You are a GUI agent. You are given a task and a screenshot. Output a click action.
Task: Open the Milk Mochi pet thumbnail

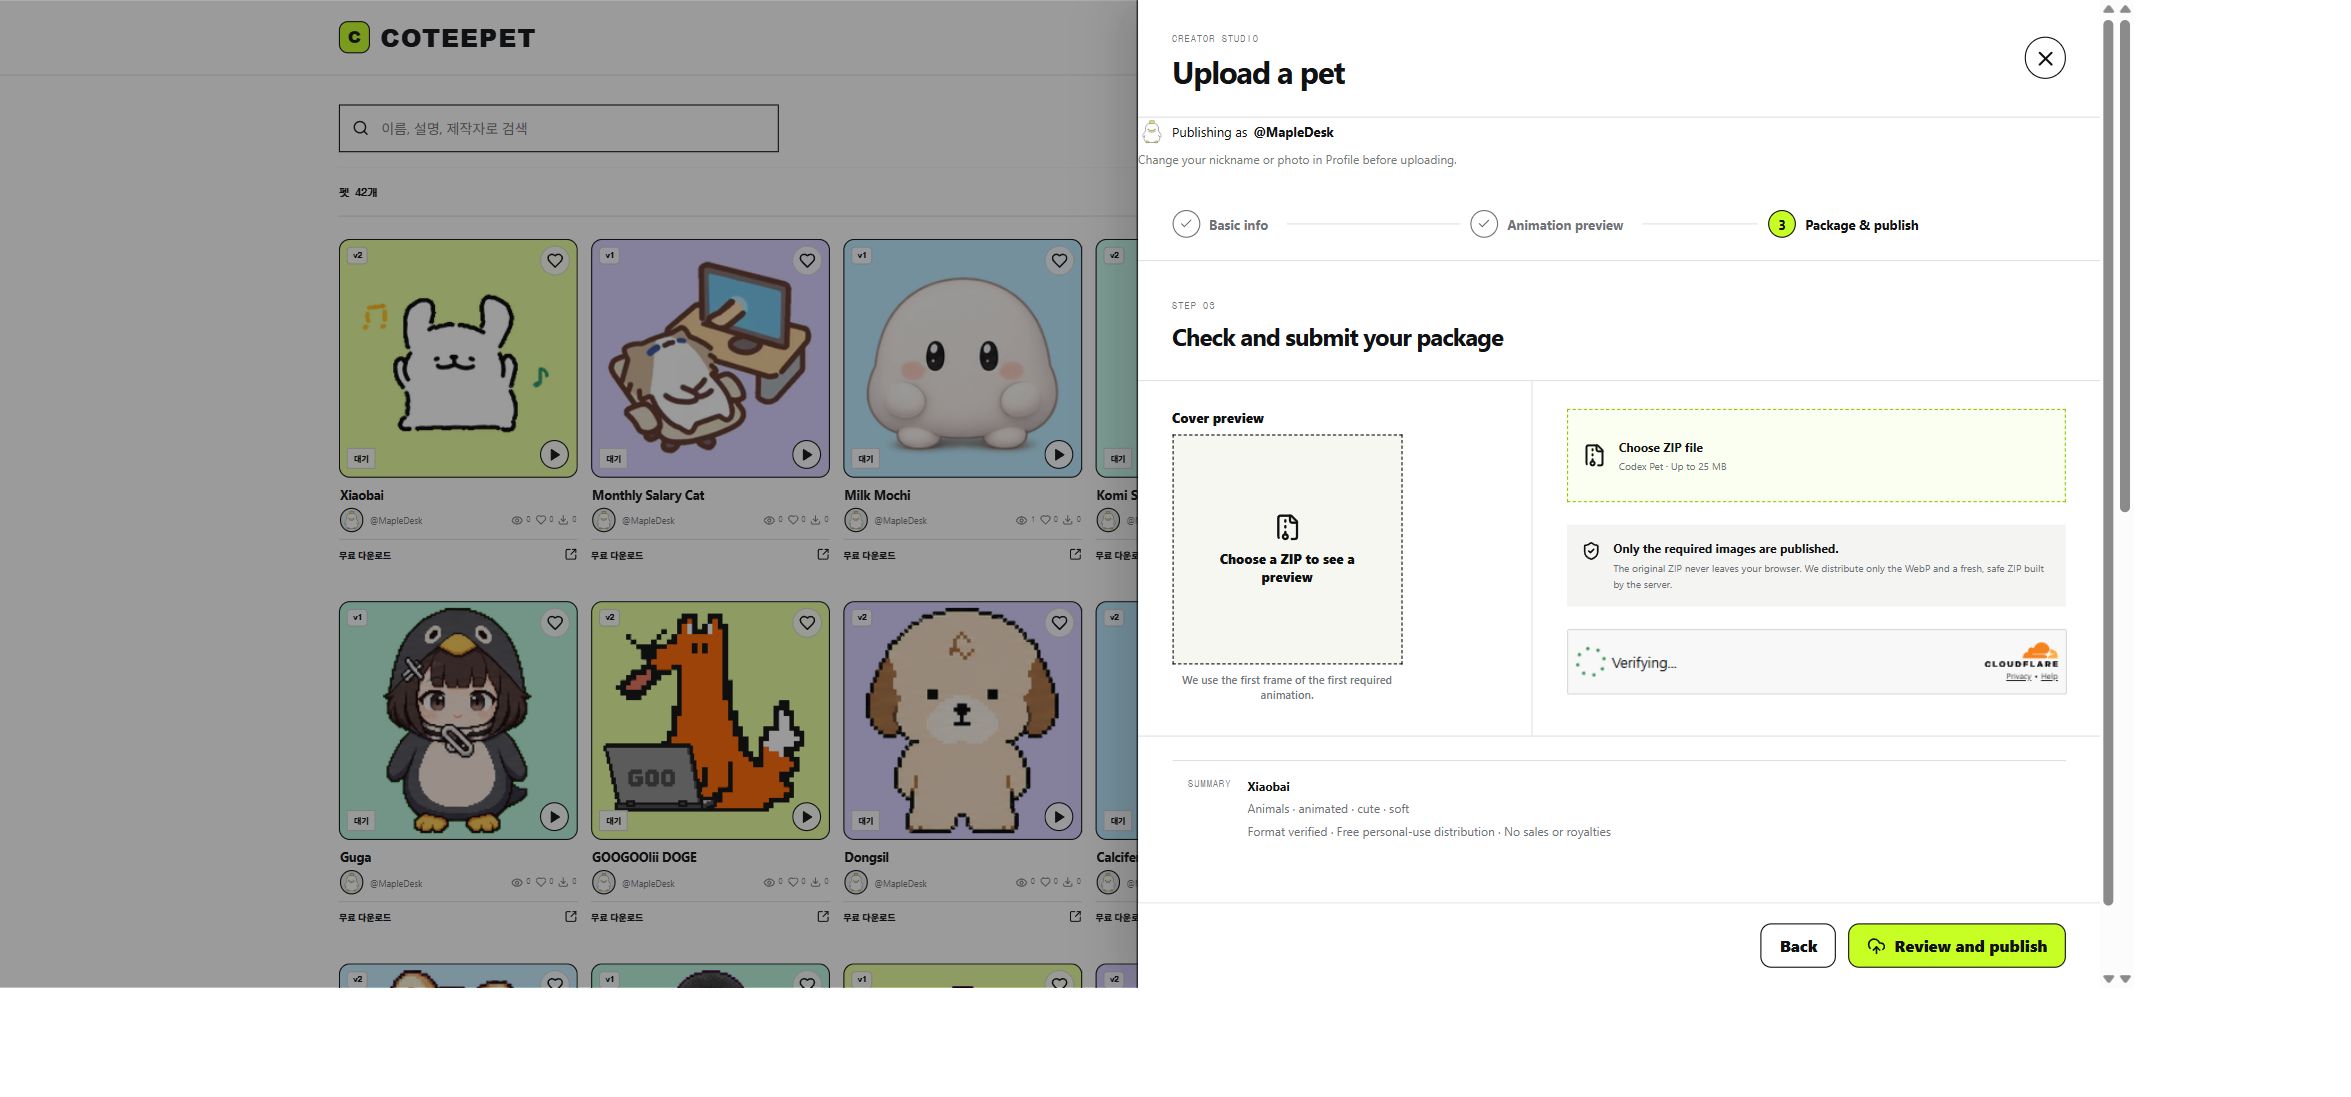962,358
